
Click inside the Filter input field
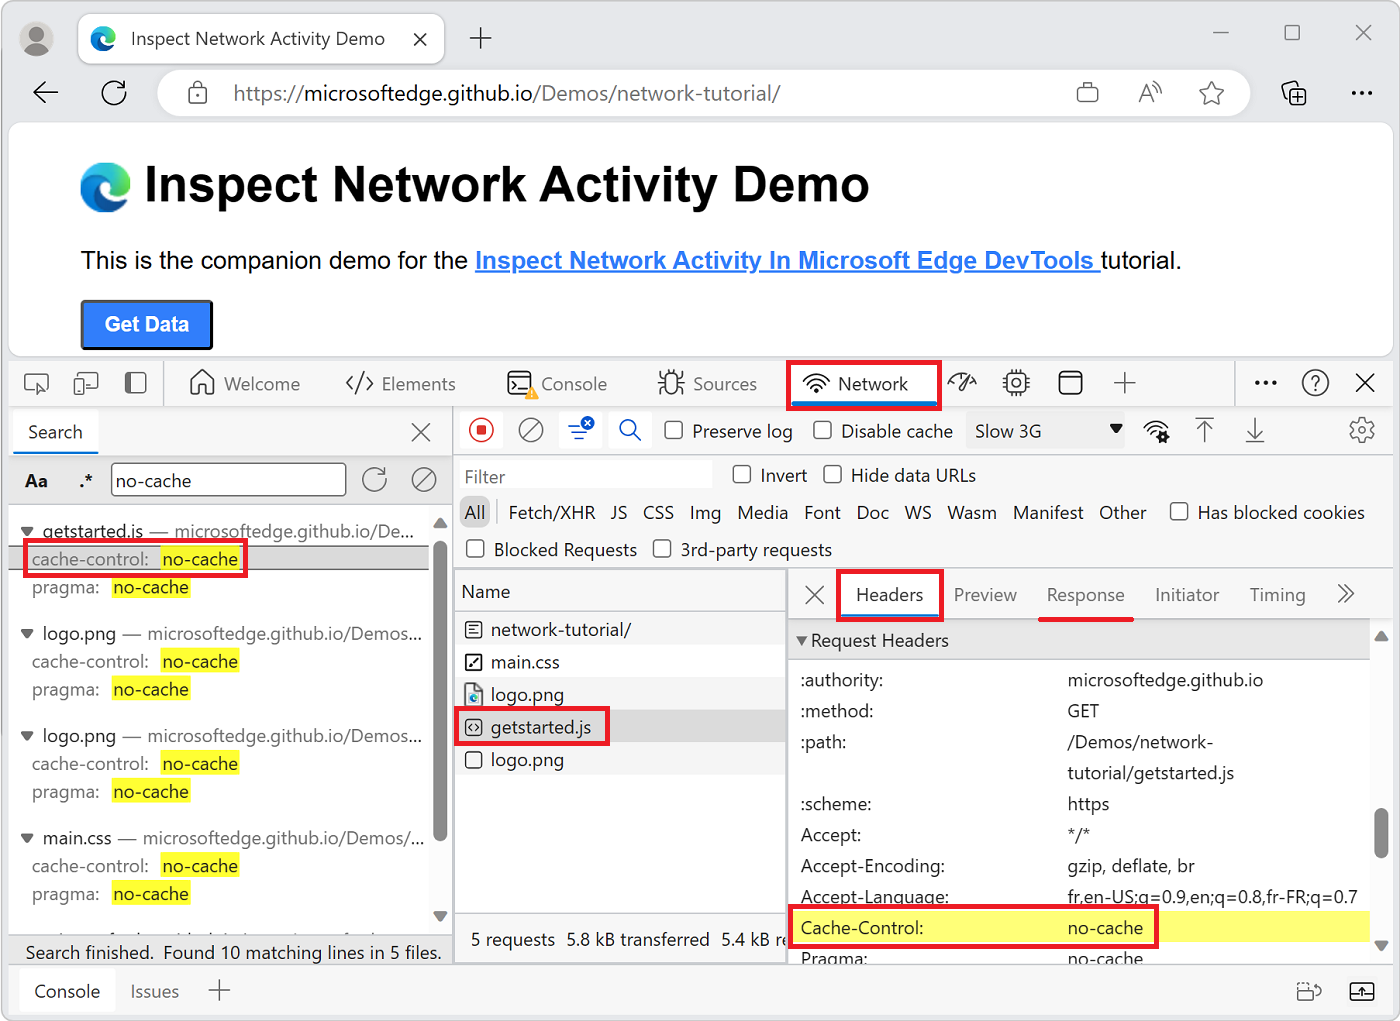click(x=585, y=474)
